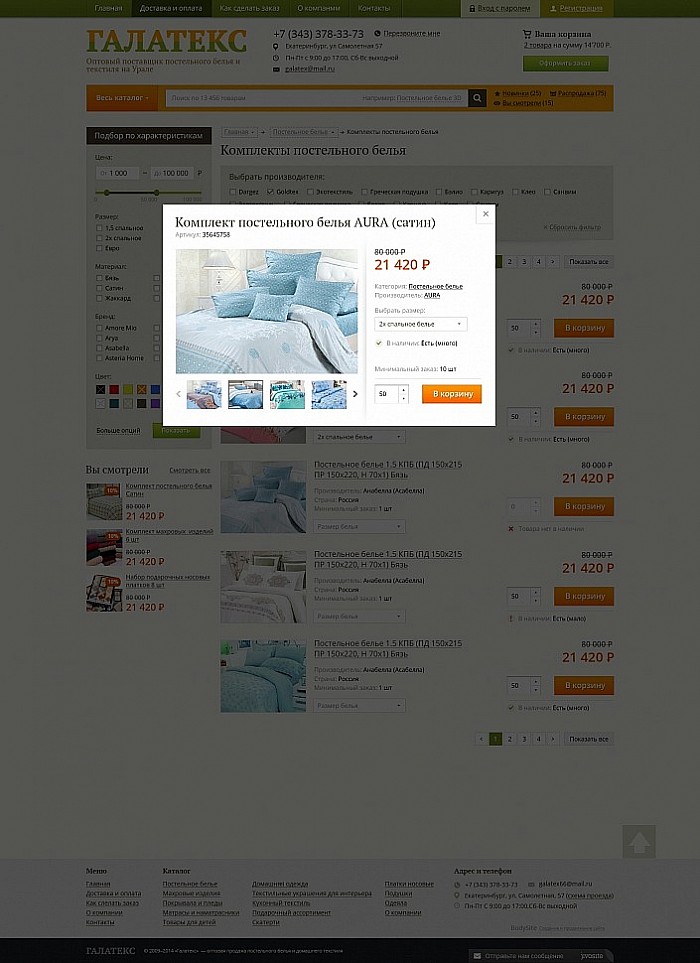Click the search magnifier icon
The width and height of the screenshot is (700, 963).
tap(477, 98)
